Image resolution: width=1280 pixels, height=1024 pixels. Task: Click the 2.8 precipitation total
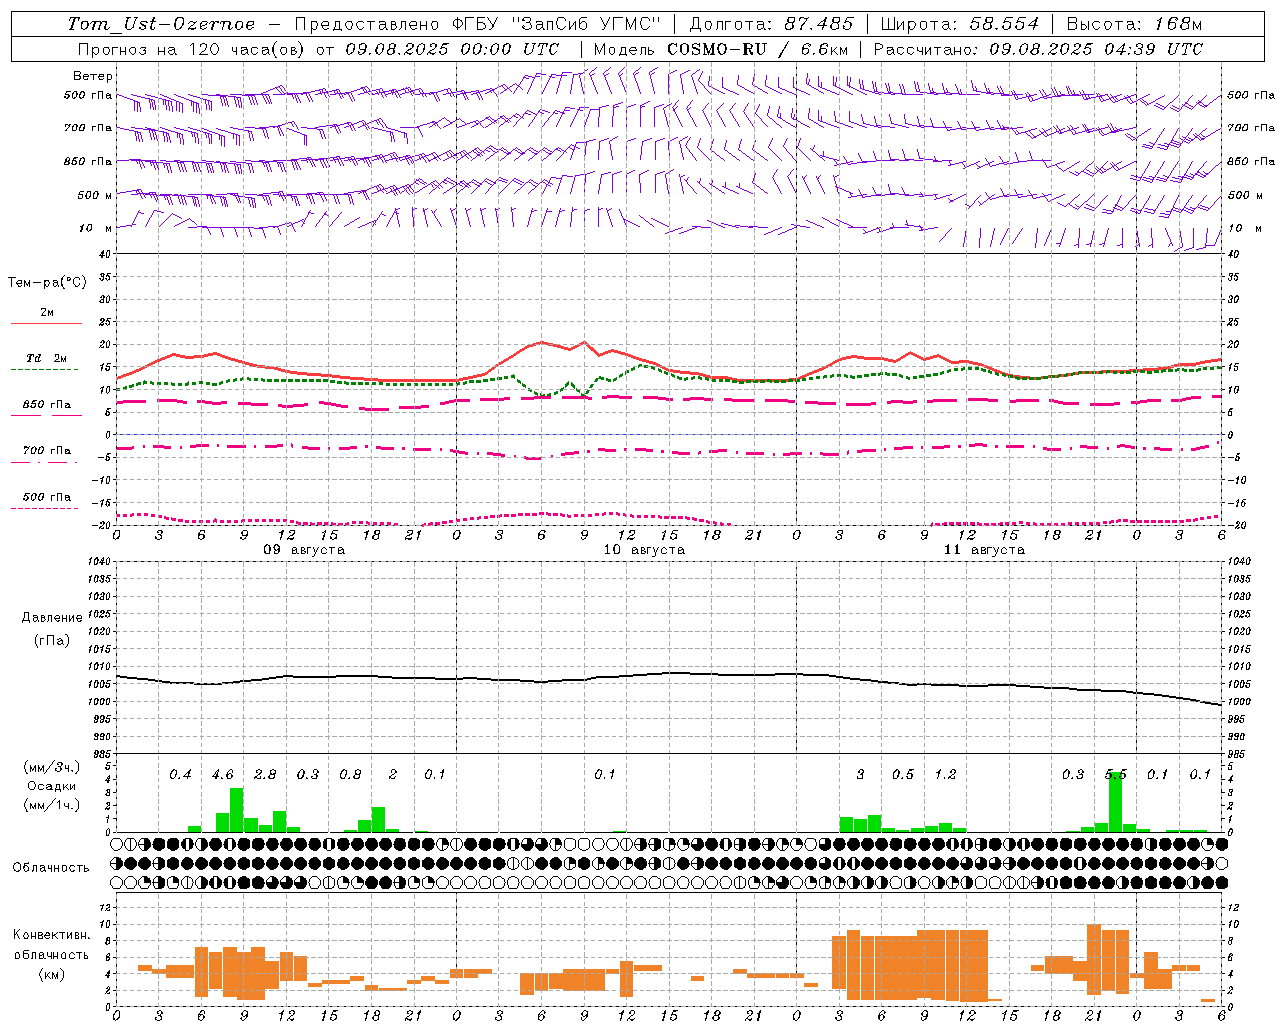tap(265, 775)
